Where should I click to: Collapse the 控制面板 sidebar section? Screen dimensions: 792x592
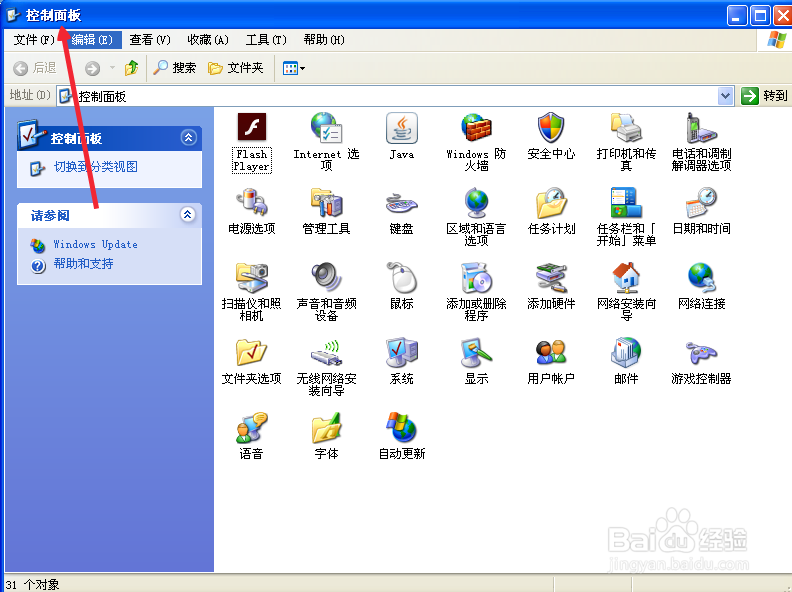coord(188,137)
